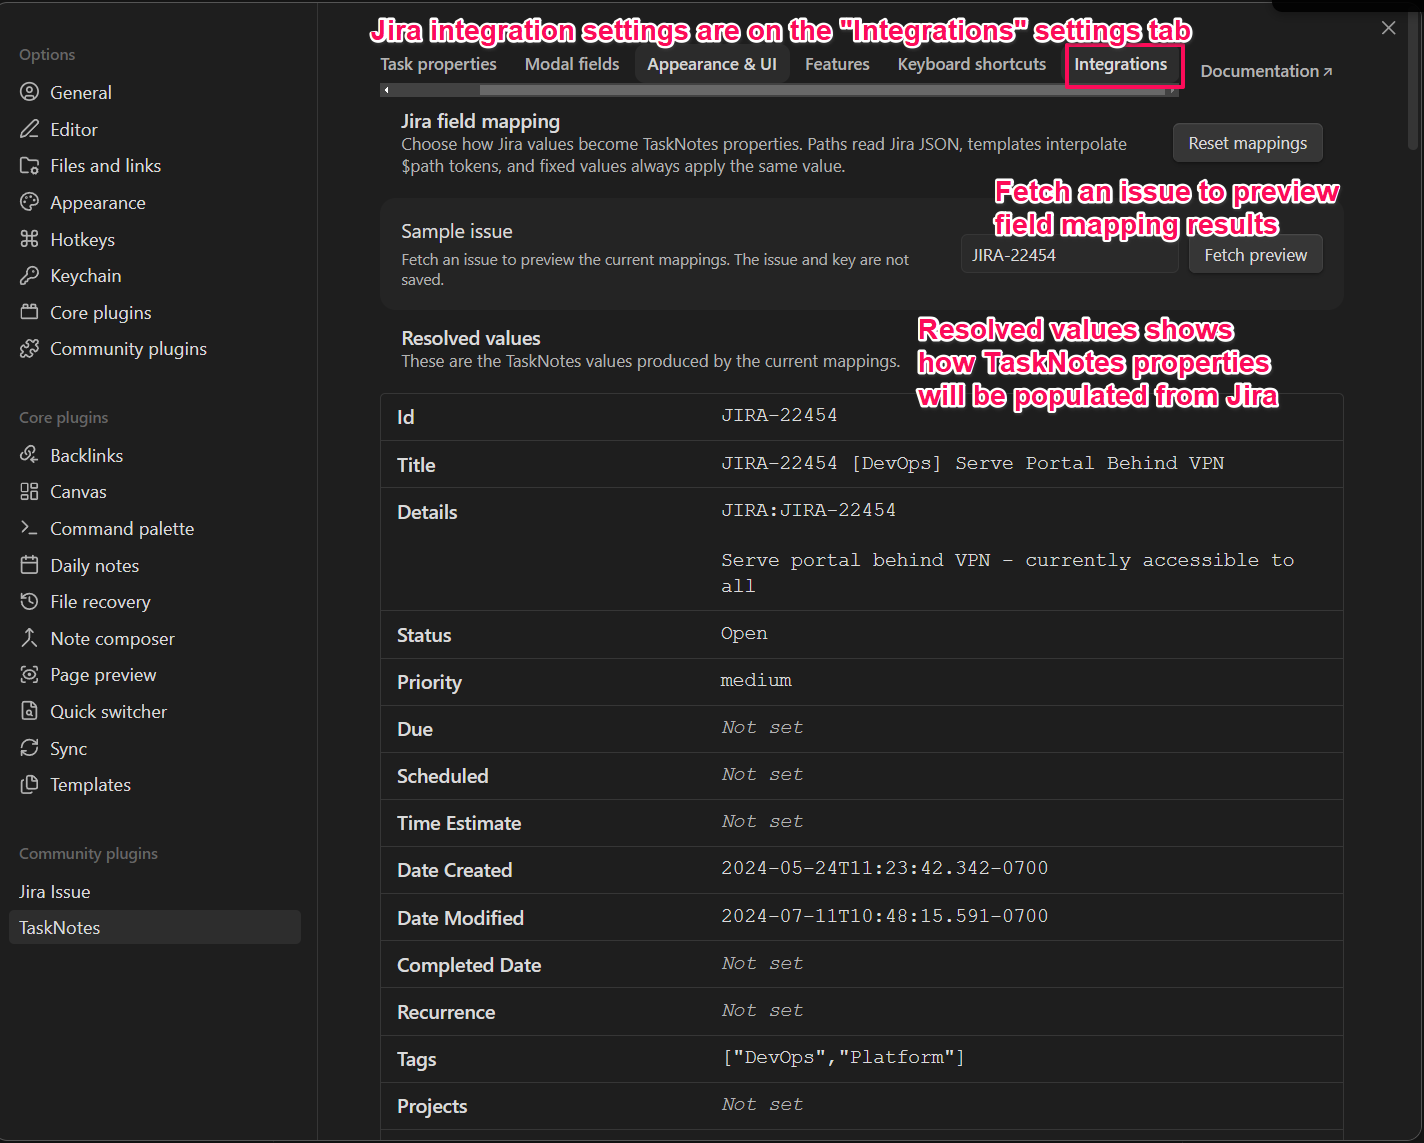Click the Sync arrows icon
Image resolution: width=1424 pixels, height=1143 pixels.
(29, 748)
